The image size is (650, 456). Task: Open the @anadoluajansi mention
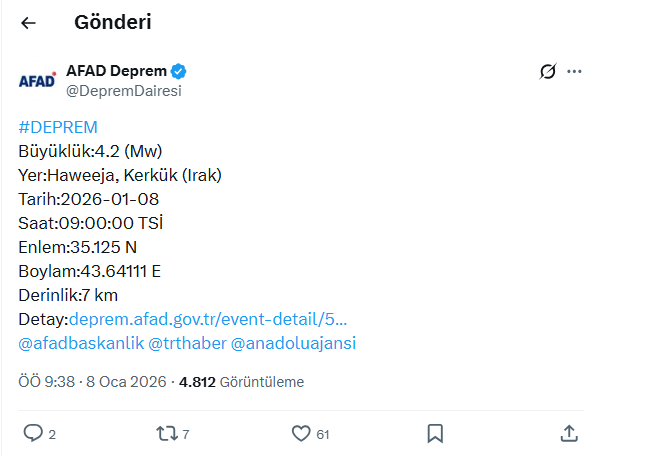[x=293, y=343]
